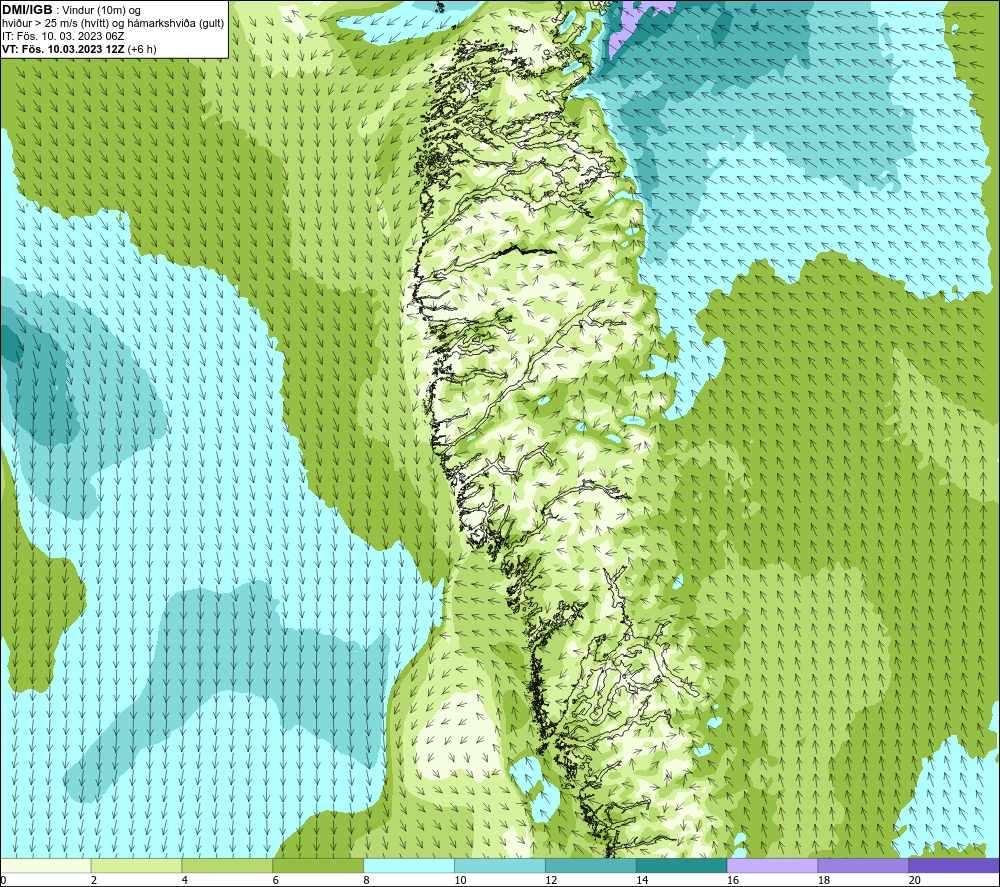Viewport: 1000px width, 887px height.
Task: Click the legend scale label '10'
Action: pyautogui.click(x=460, y=880)
